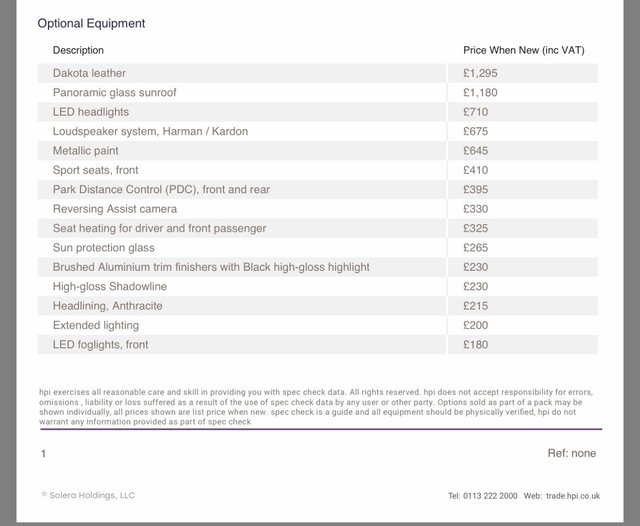
Task: Click the Optional Equipment heading
Action: click(x=91, y=23)
